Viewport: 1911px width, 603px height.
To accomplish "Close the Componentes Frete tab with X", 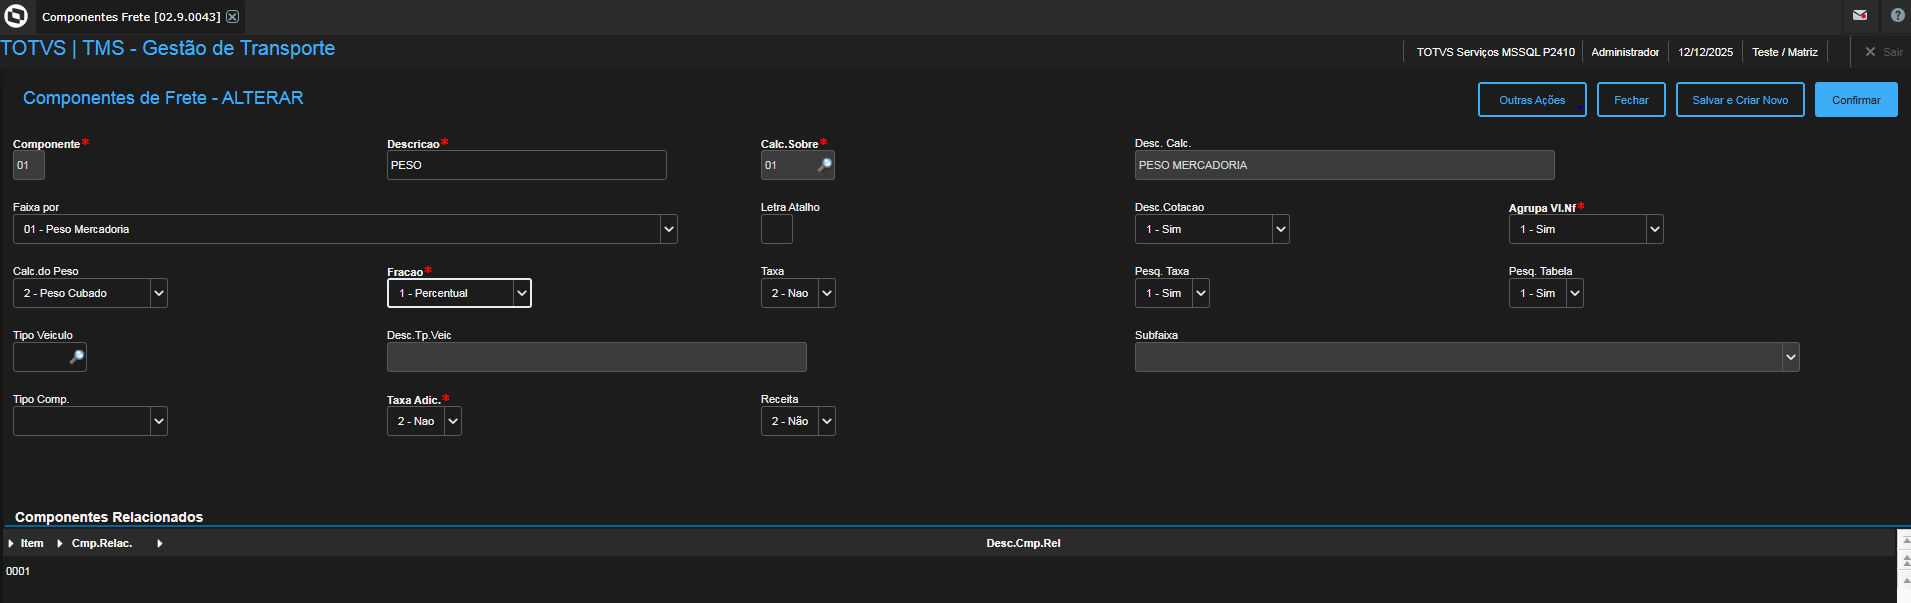I will 232,17.
